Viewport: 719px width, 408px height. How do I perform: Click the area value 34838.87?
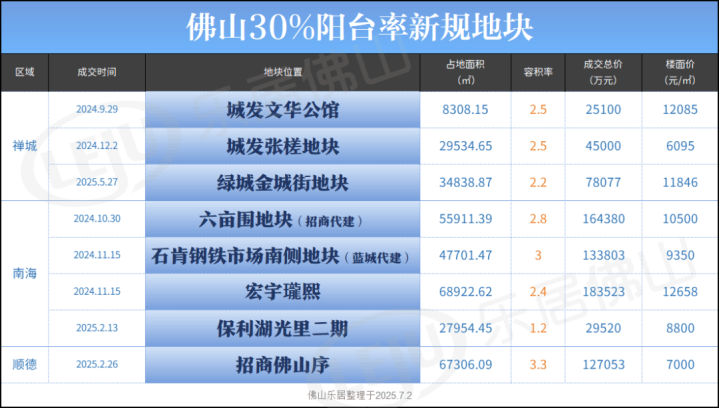[465, 182]
